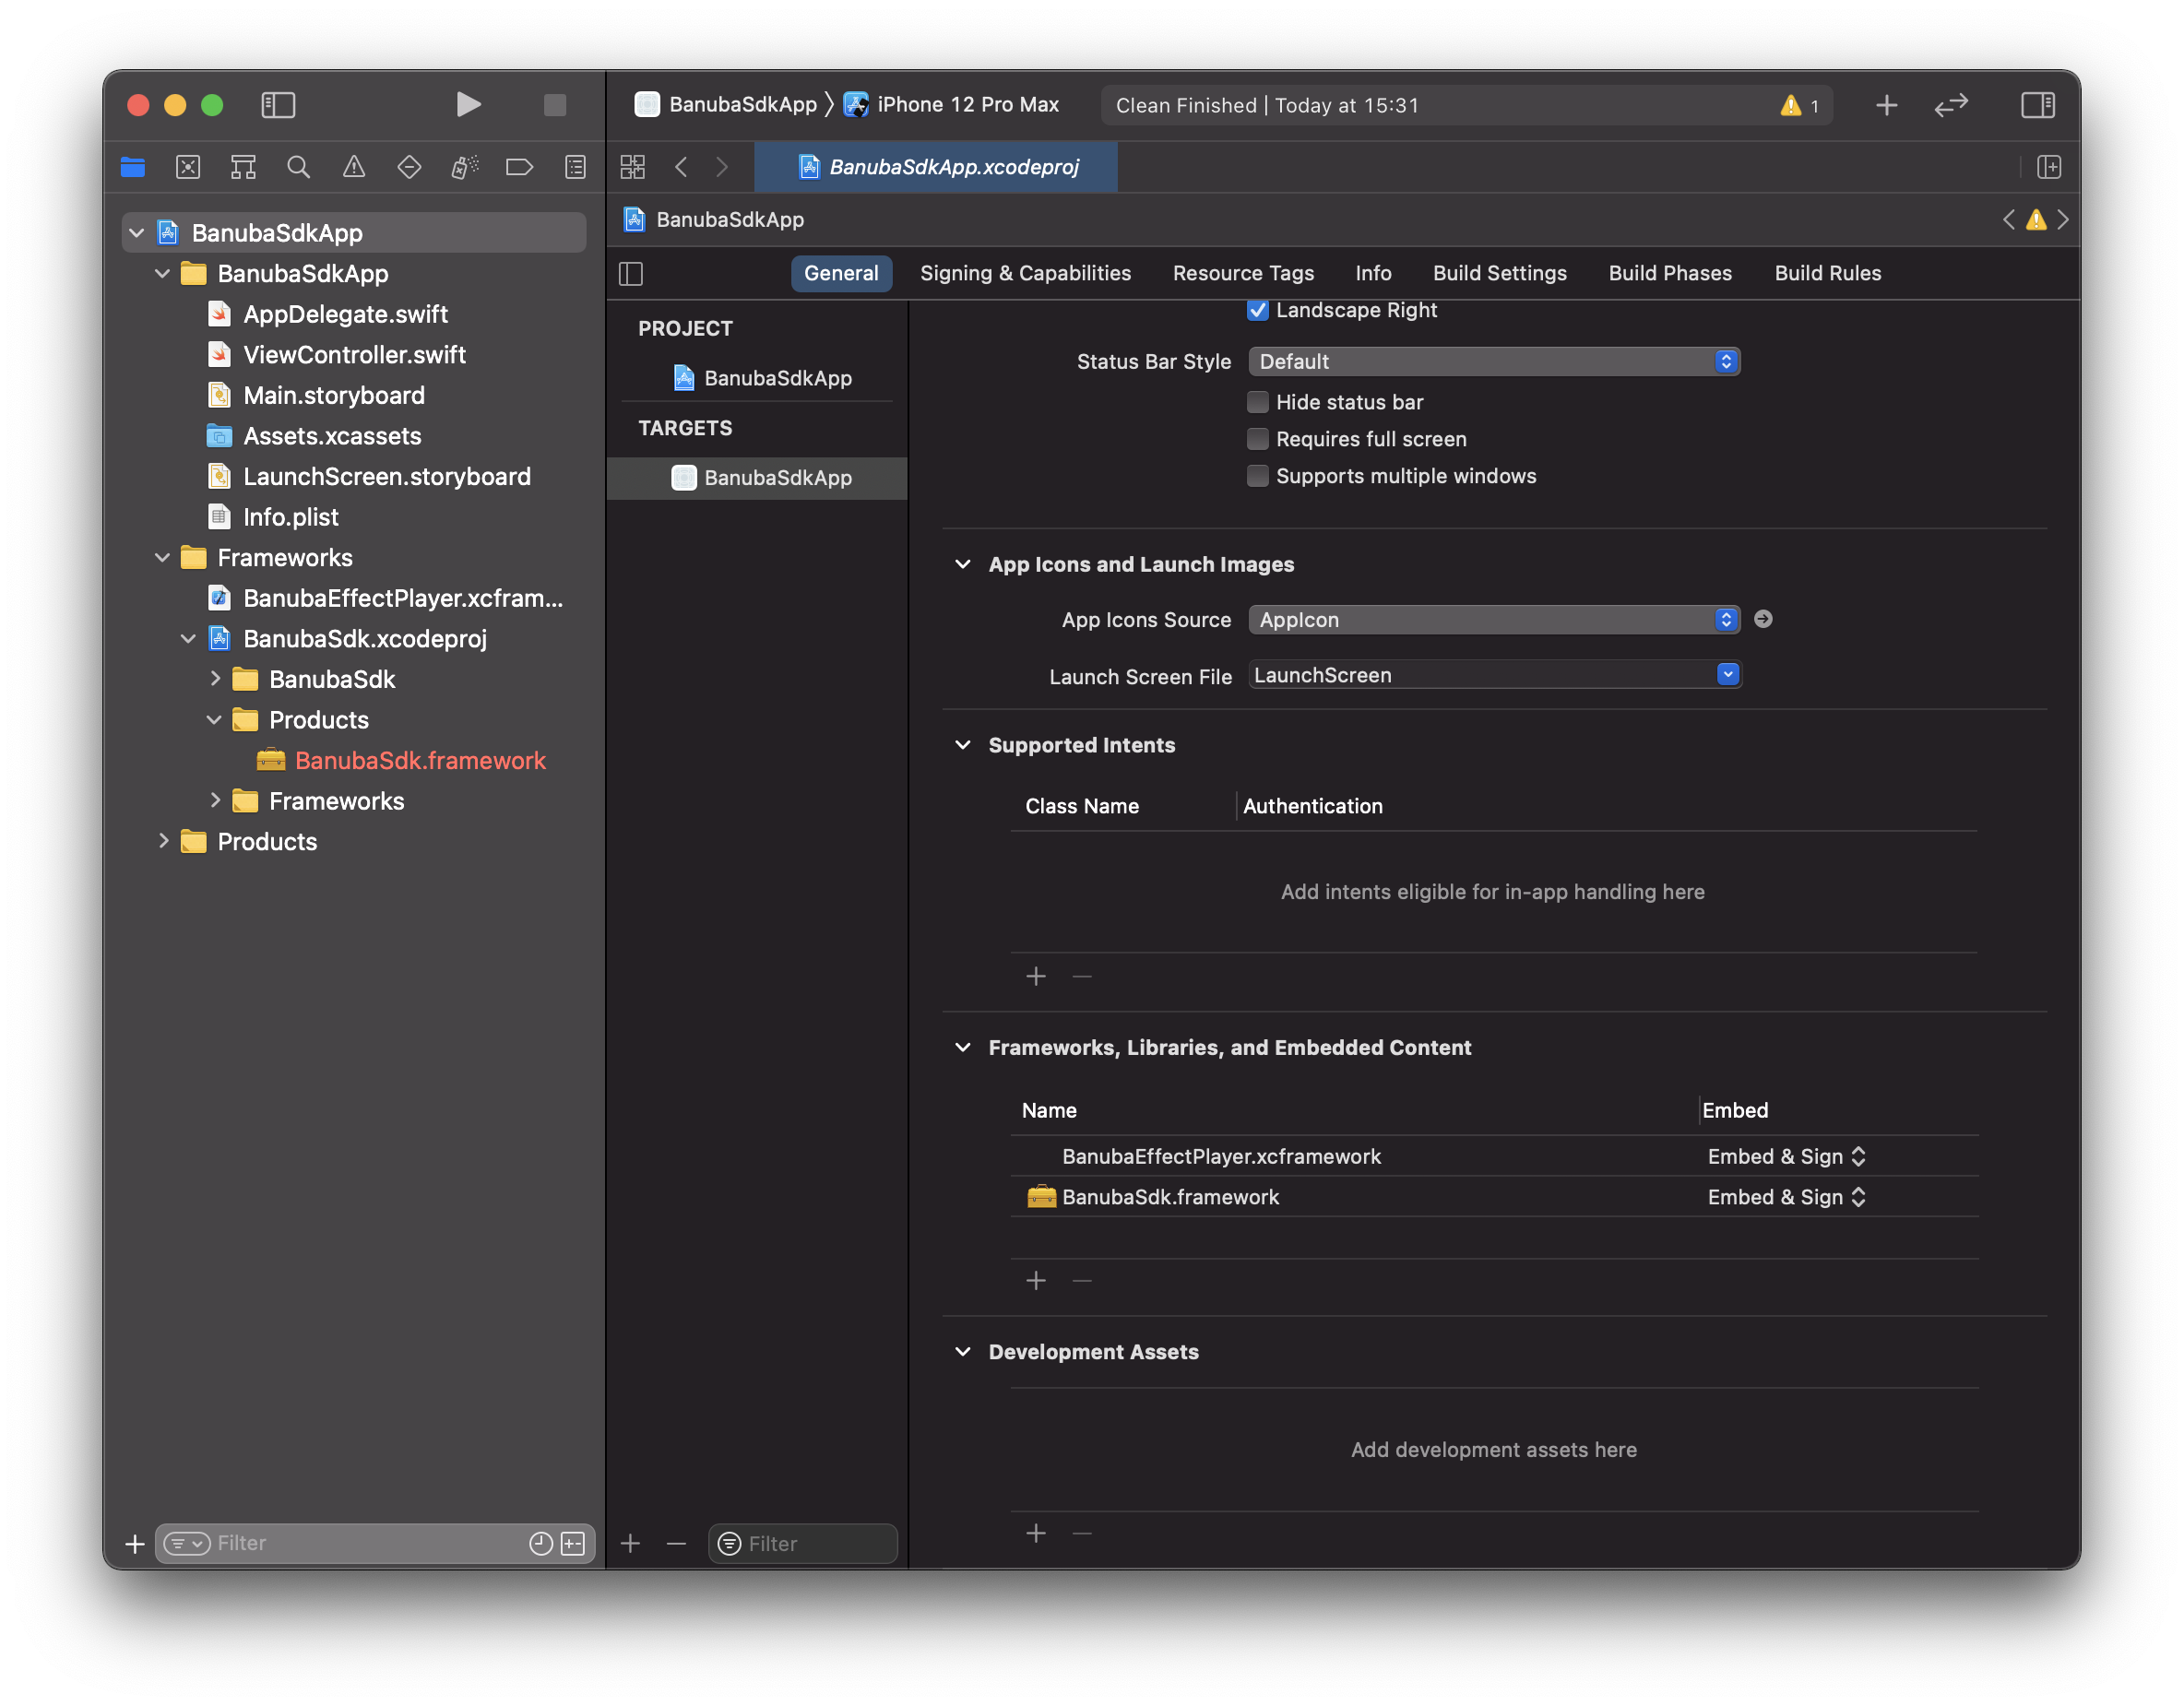The height and width of the screenshot is (1706, 2184).
Task: Collapse App Icons and Launch Images section
Action: coord(963,564)
